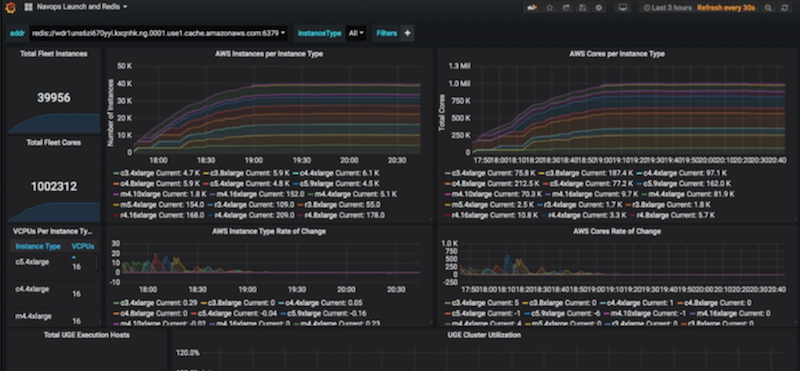Open the Grafana logo main menu

[10, 8]
